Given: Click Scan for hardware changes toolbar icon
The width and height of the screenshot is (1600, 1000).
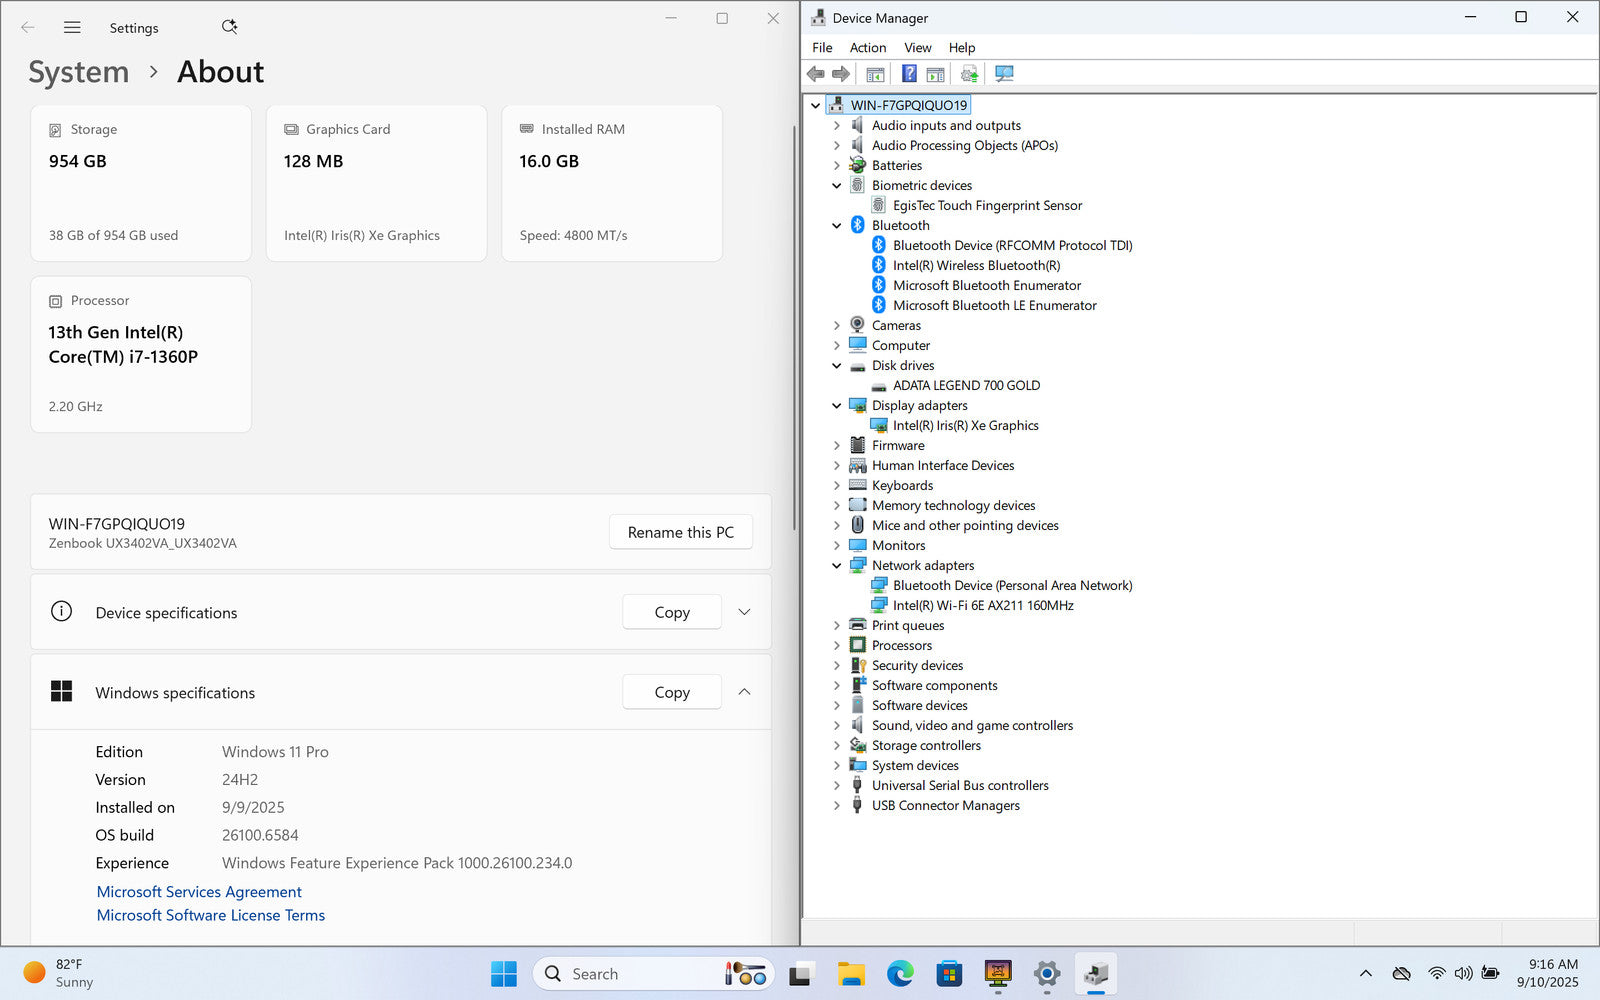Looking at the screenshot, I should [x=1004, y=74].
